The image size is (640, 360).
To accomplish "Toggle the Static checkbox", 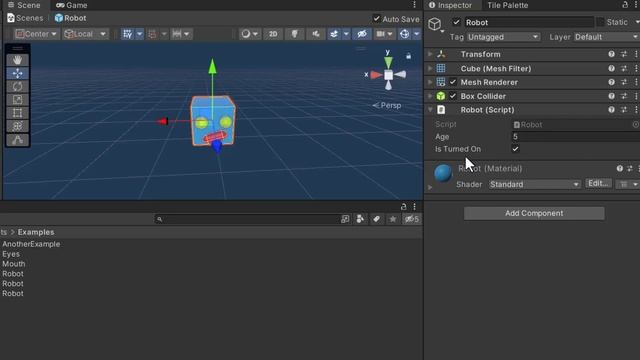I will (x=600, y=22).
